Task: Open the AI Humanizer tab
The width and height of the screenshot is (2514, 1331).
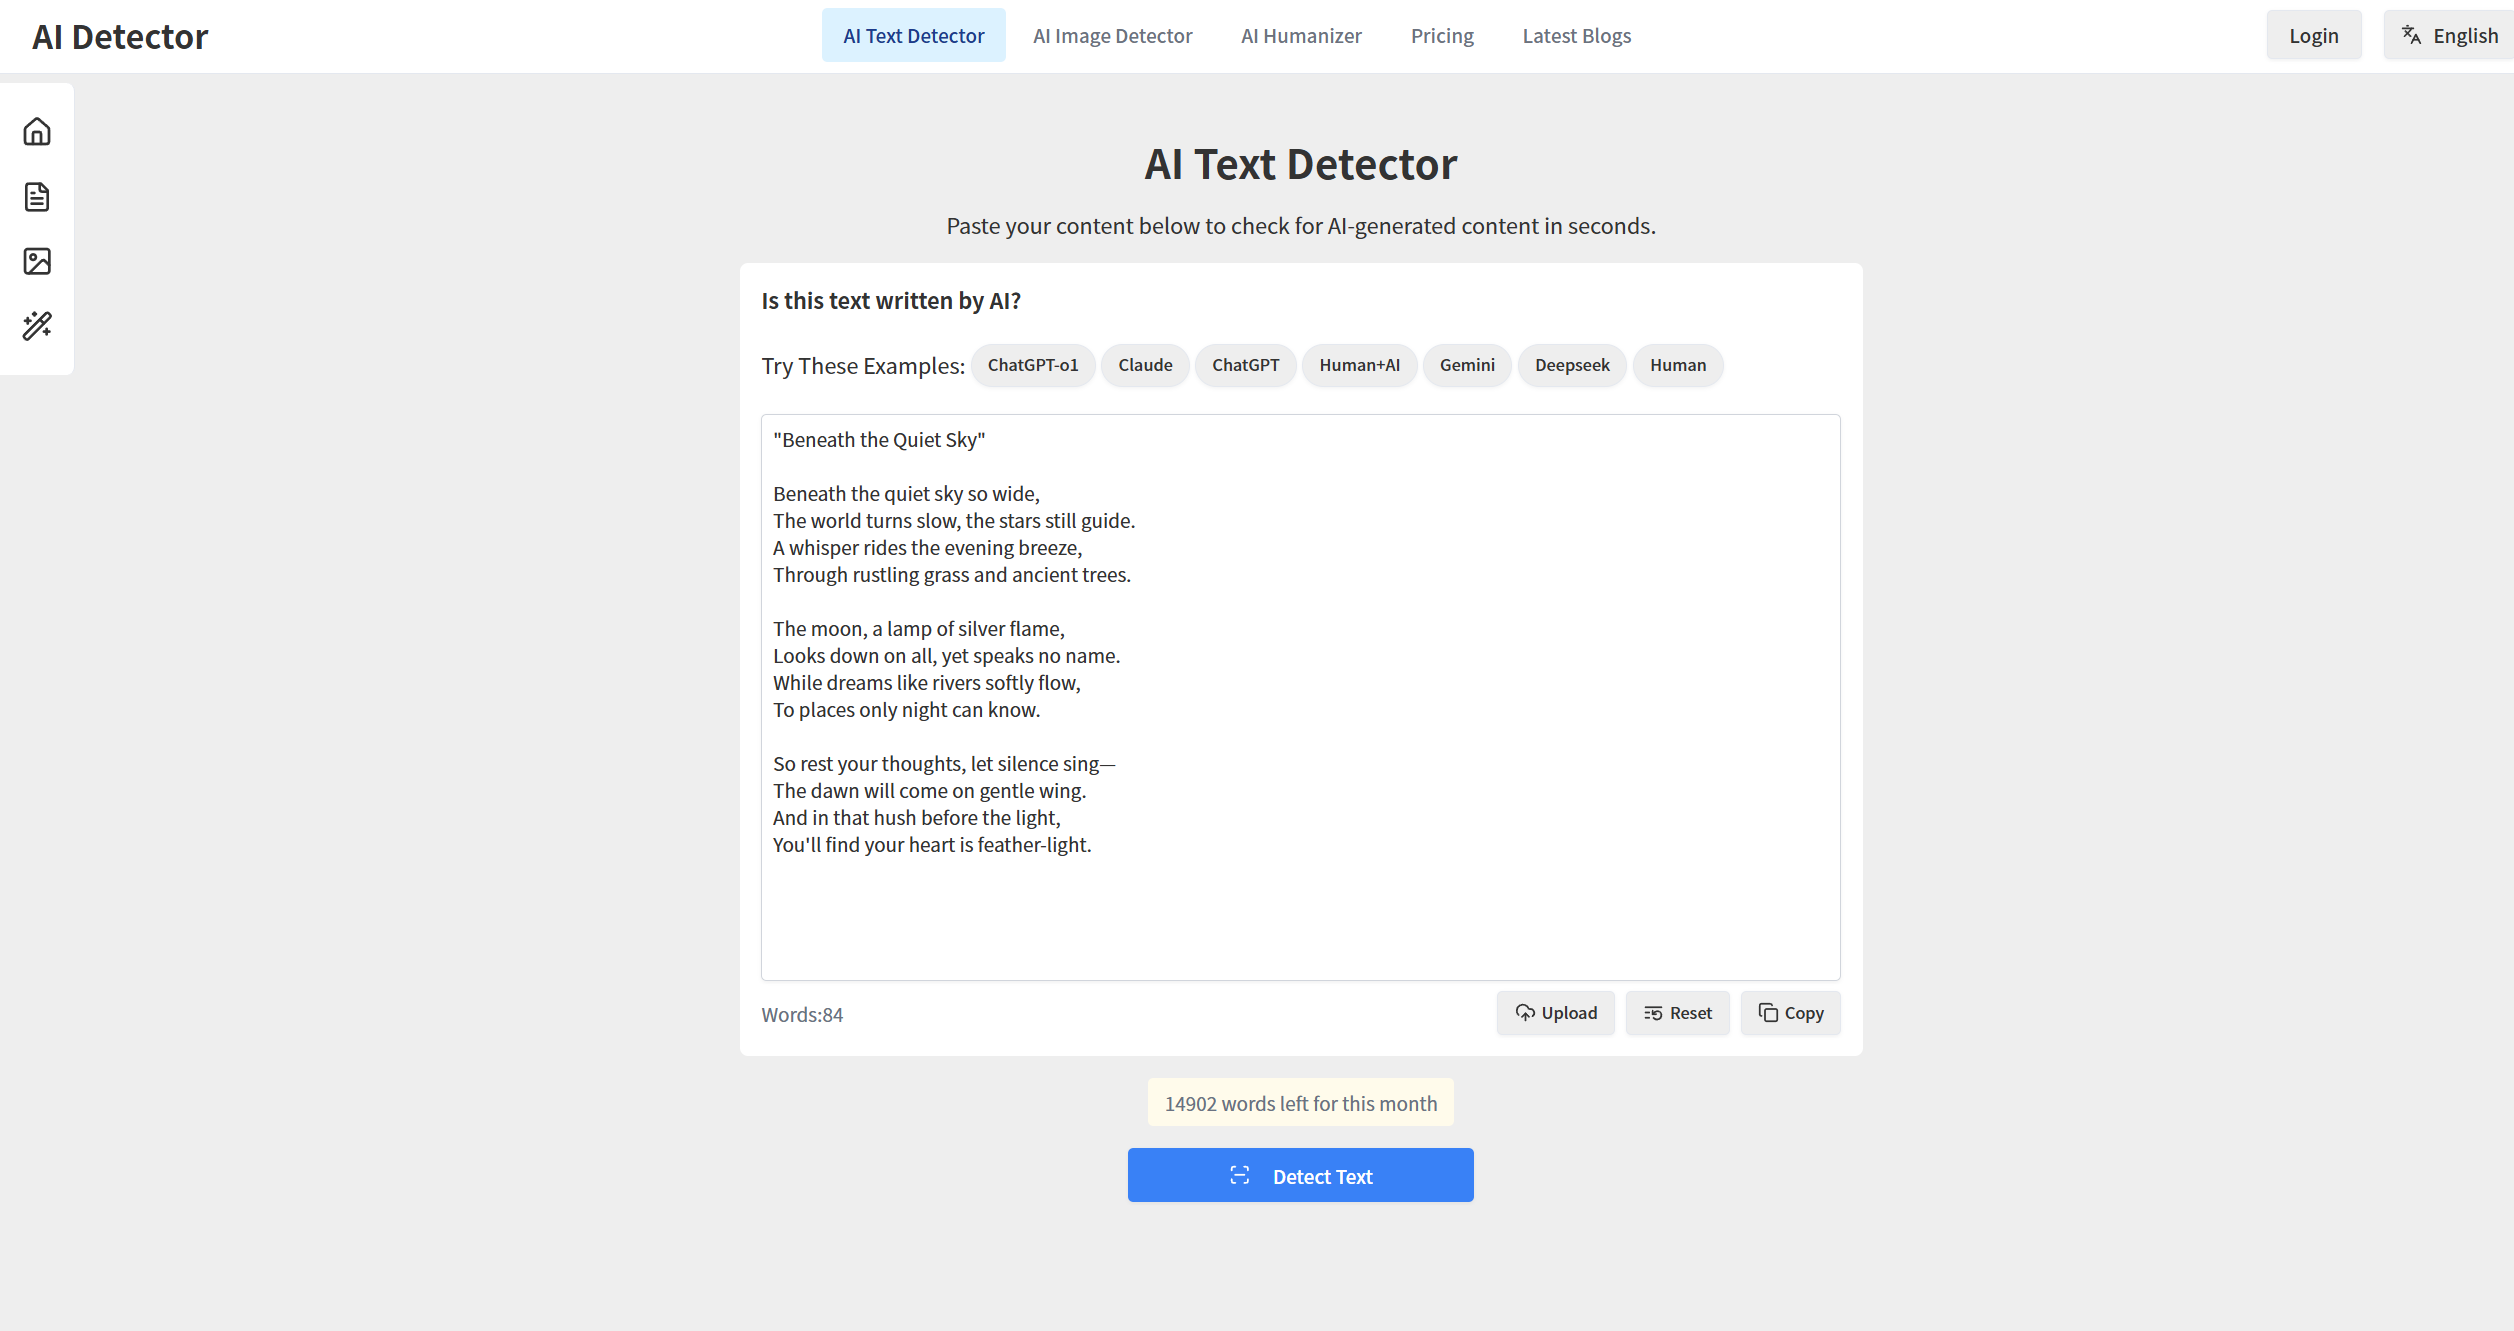Action: click(1300, 36)
